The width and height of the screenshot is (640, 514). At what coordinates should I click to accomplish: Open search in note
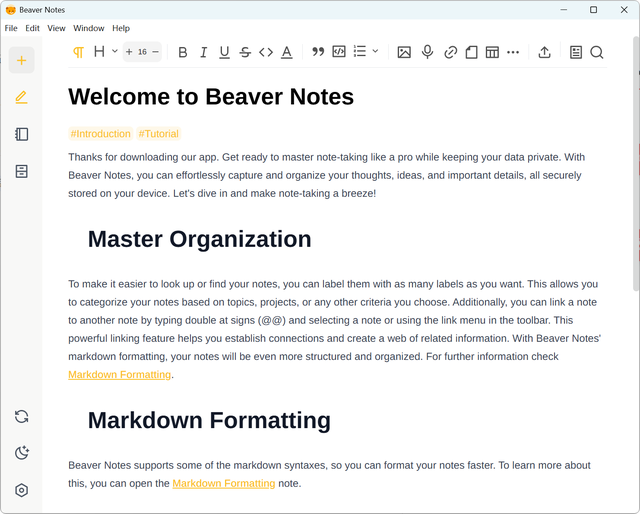pos(597,52)
